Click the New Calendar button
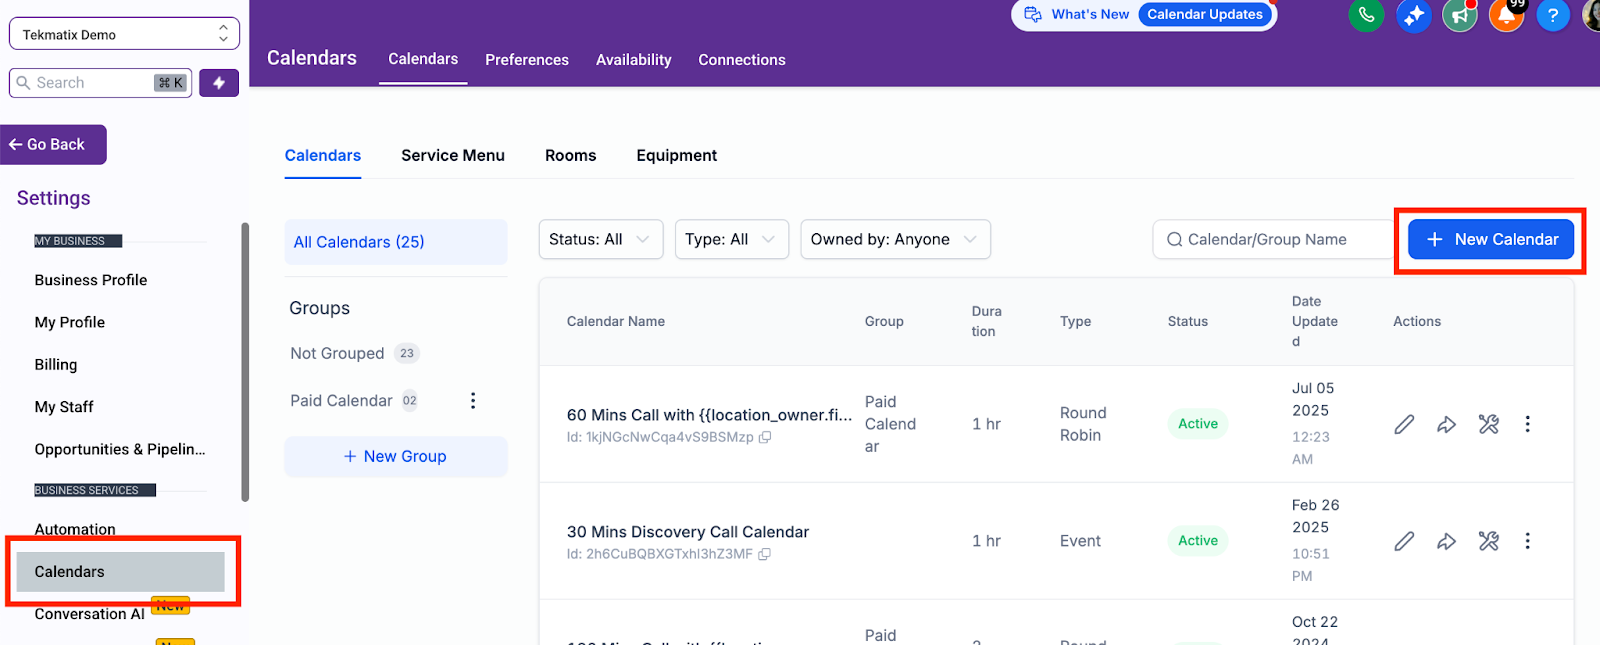This screenshot has width=1600, height=645. [1491, 239]
